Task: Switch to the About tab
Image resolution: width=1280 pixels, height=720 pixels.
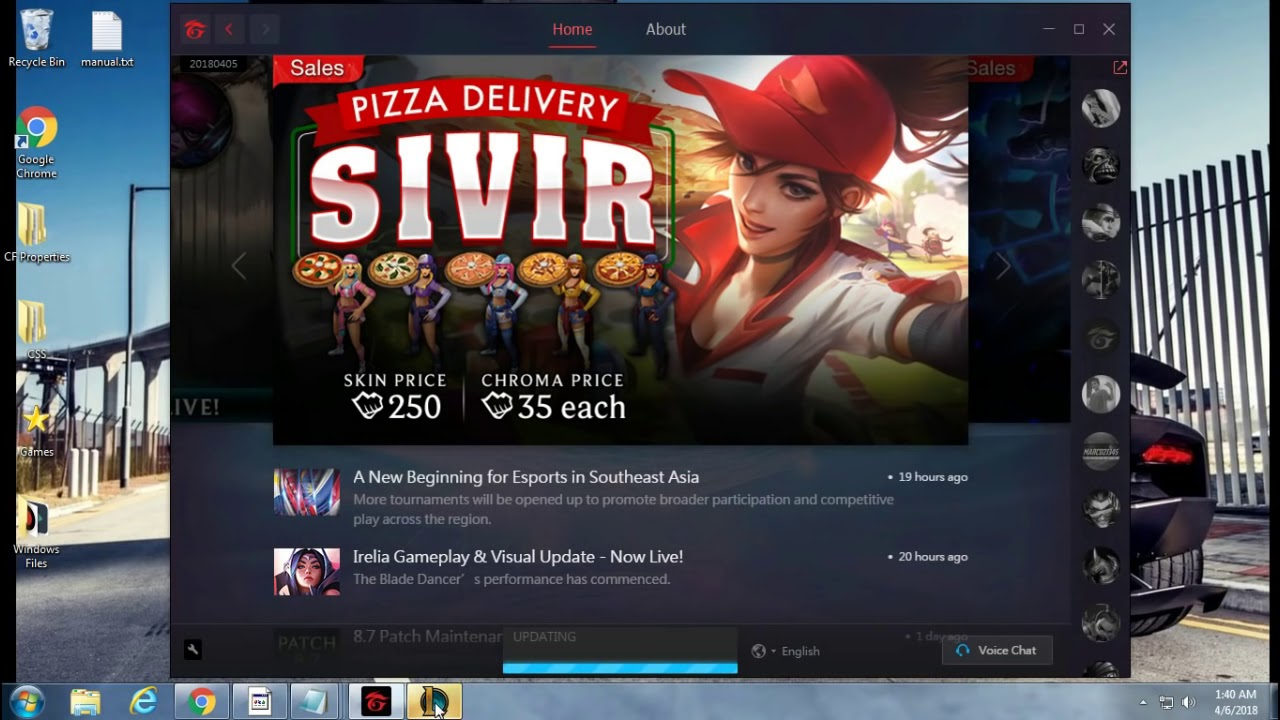Action: pos(666,30)
